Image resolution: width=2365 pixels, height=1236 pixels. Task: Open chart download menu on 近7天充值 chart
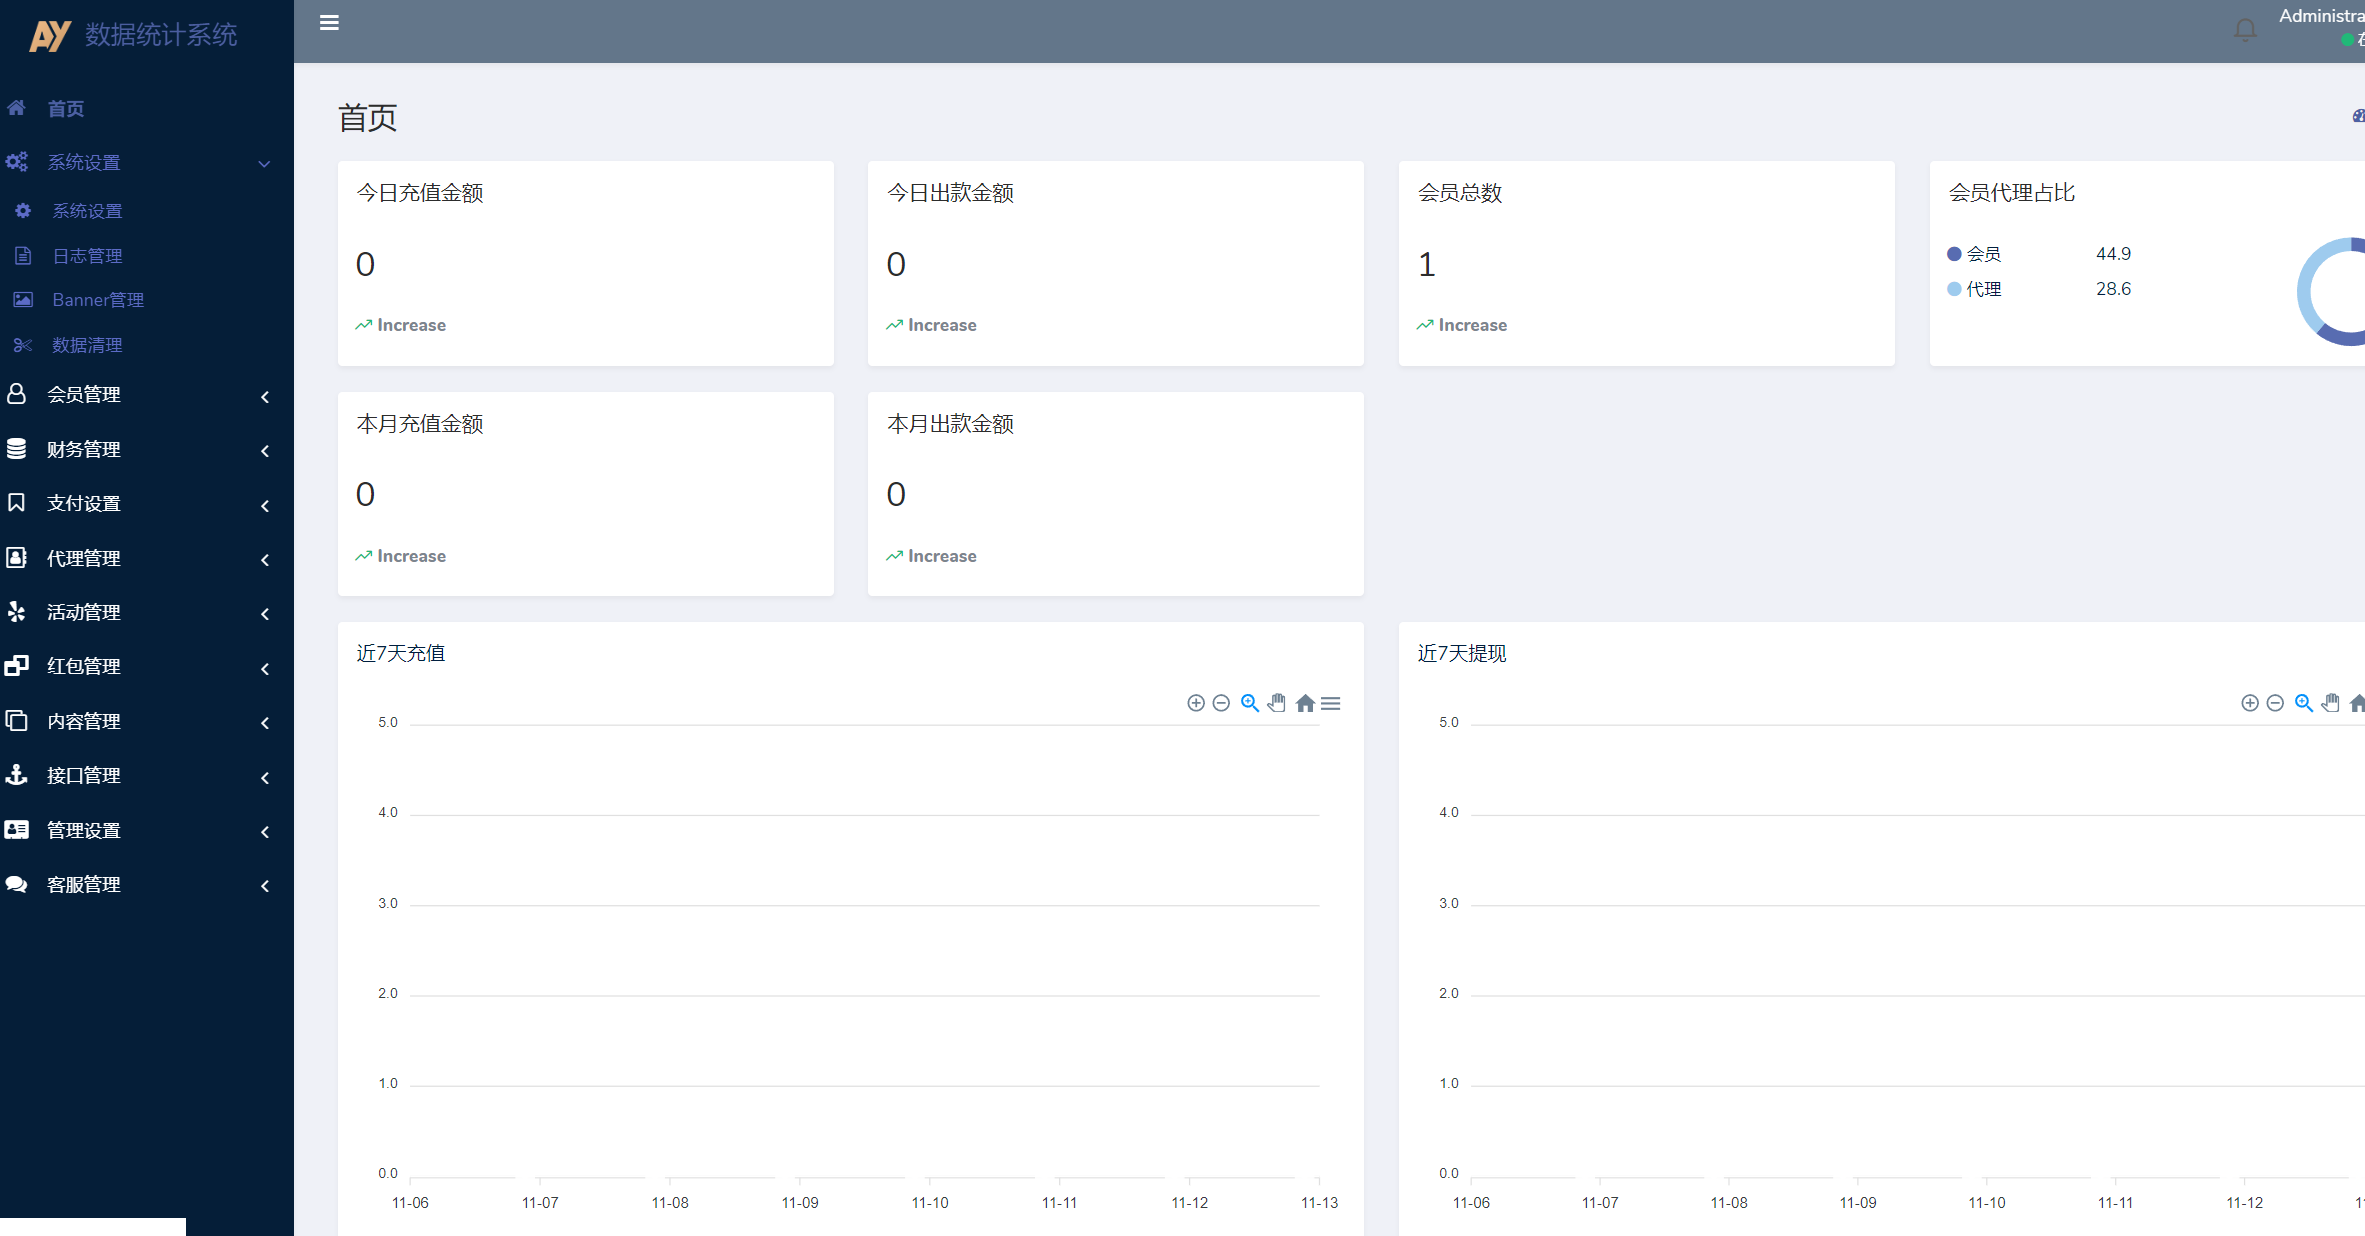coord(1331,704)
